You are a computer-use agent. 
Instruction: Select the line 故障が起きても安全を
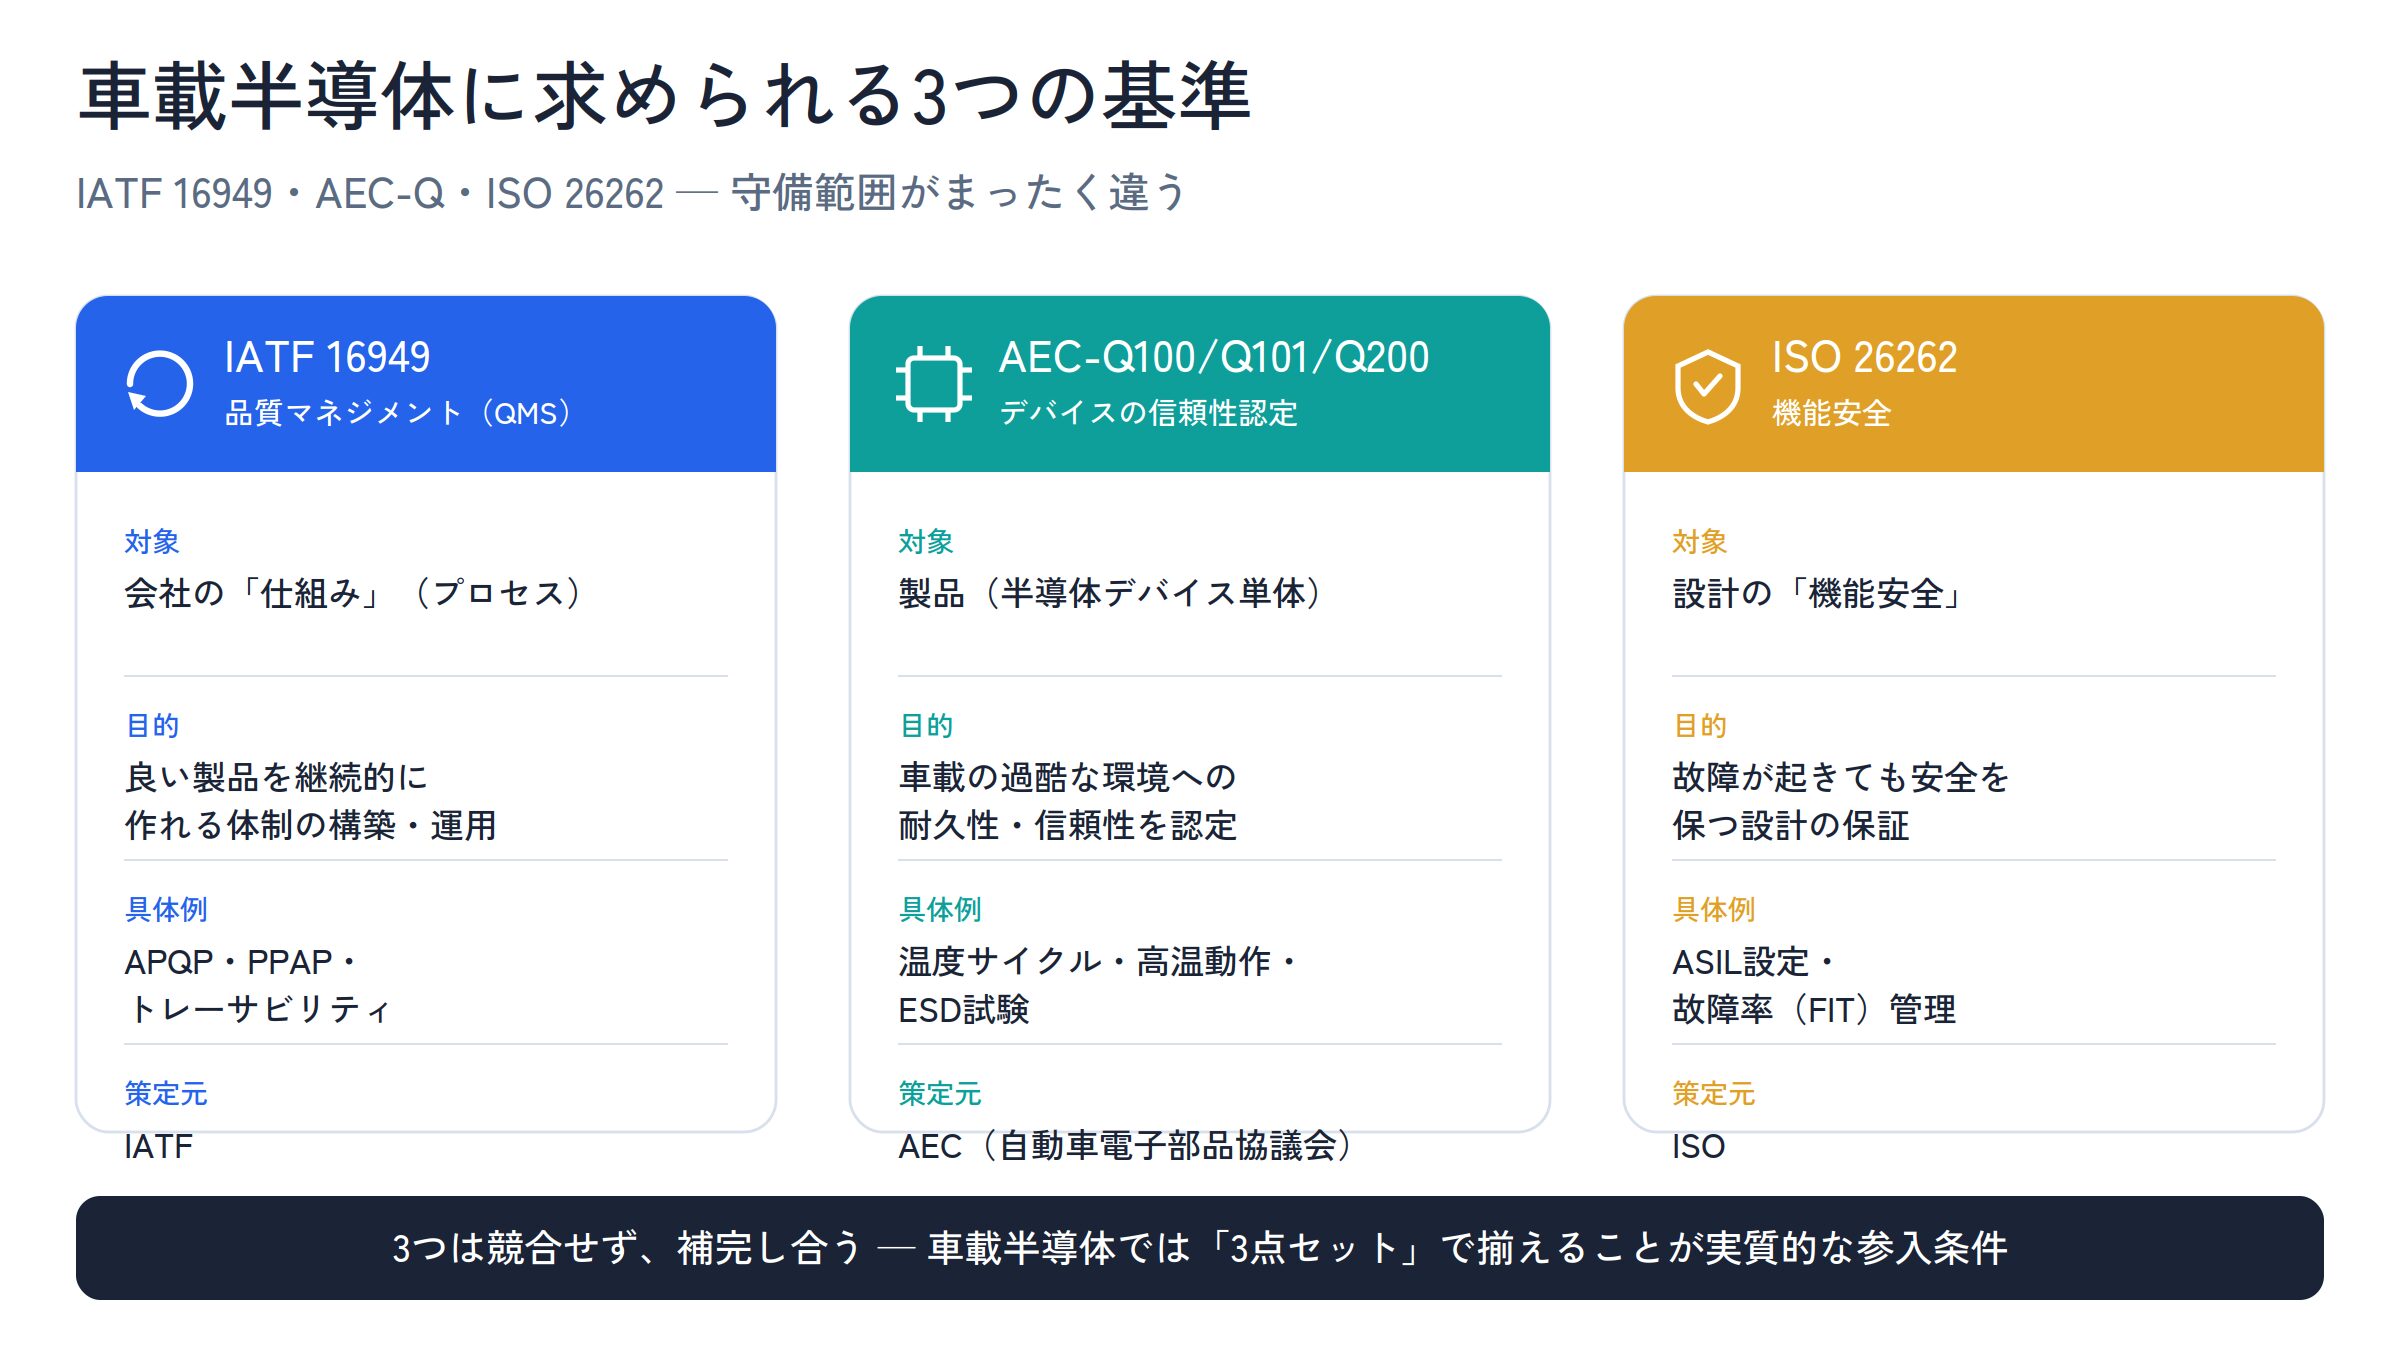pos(1841,777)
